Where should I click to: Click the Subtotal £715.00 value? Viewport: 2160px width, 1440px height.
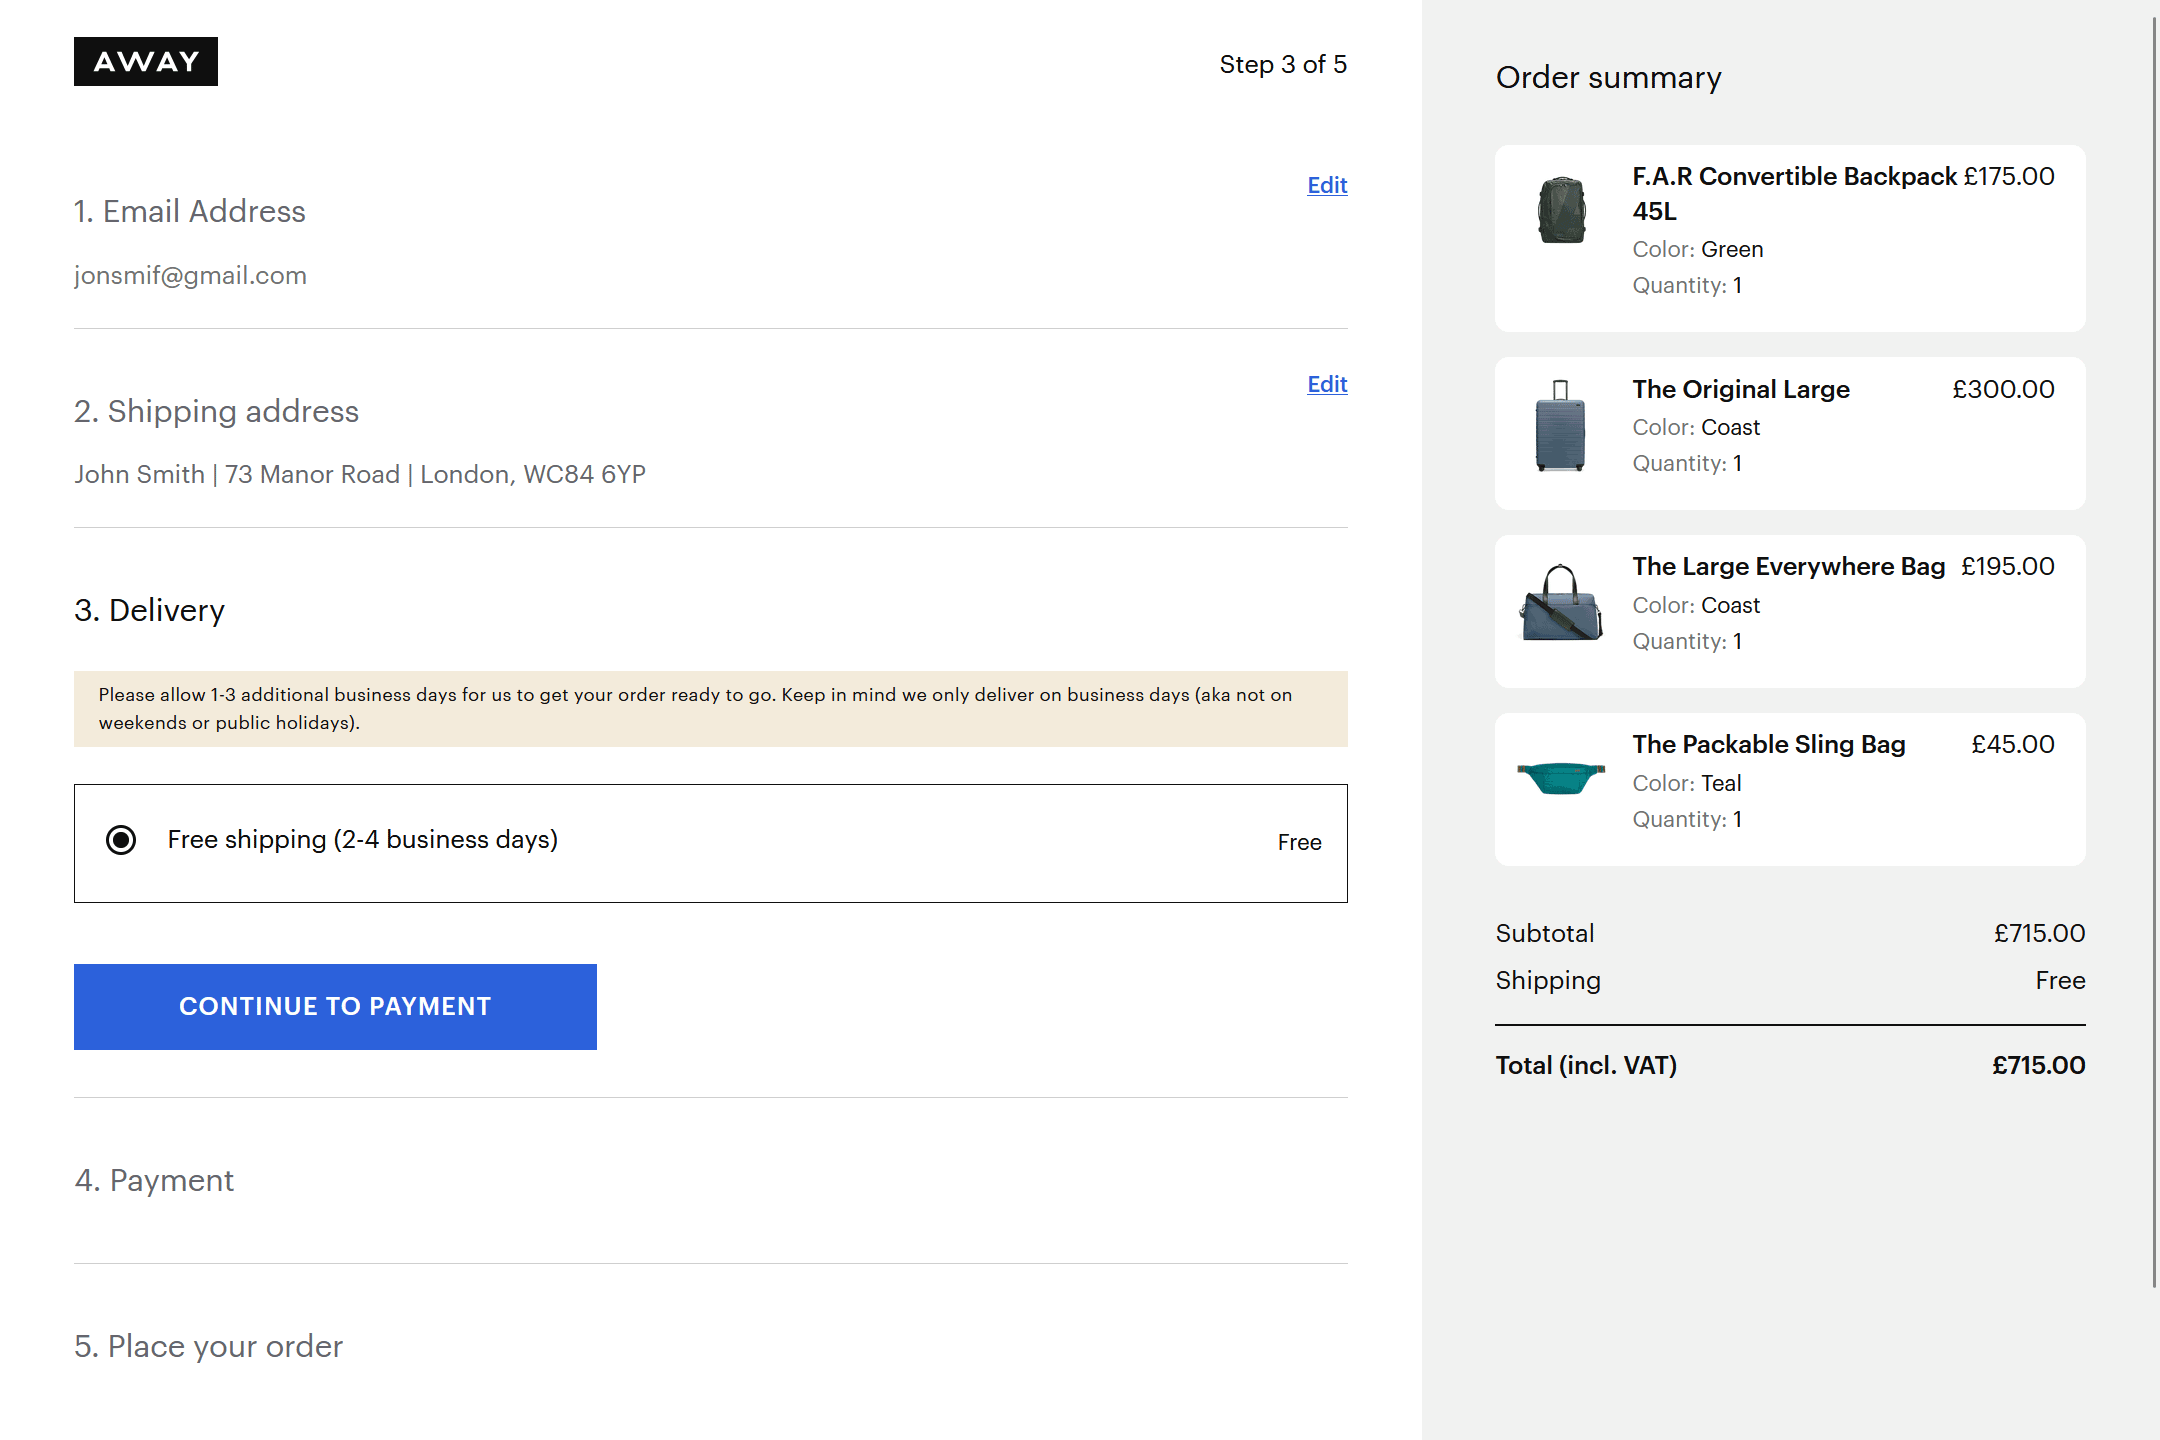pyautogui.click(x=2039, y=933)
